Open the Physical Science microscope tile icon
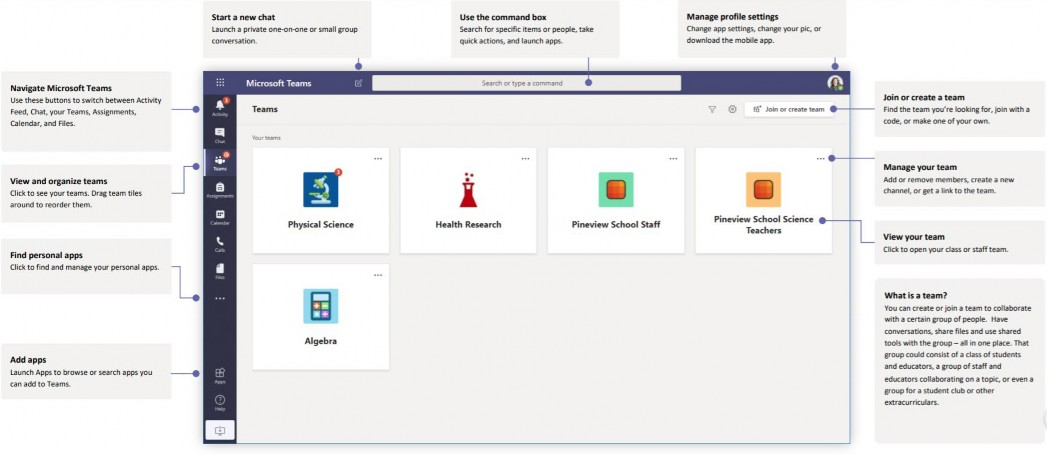 [321, 190]
